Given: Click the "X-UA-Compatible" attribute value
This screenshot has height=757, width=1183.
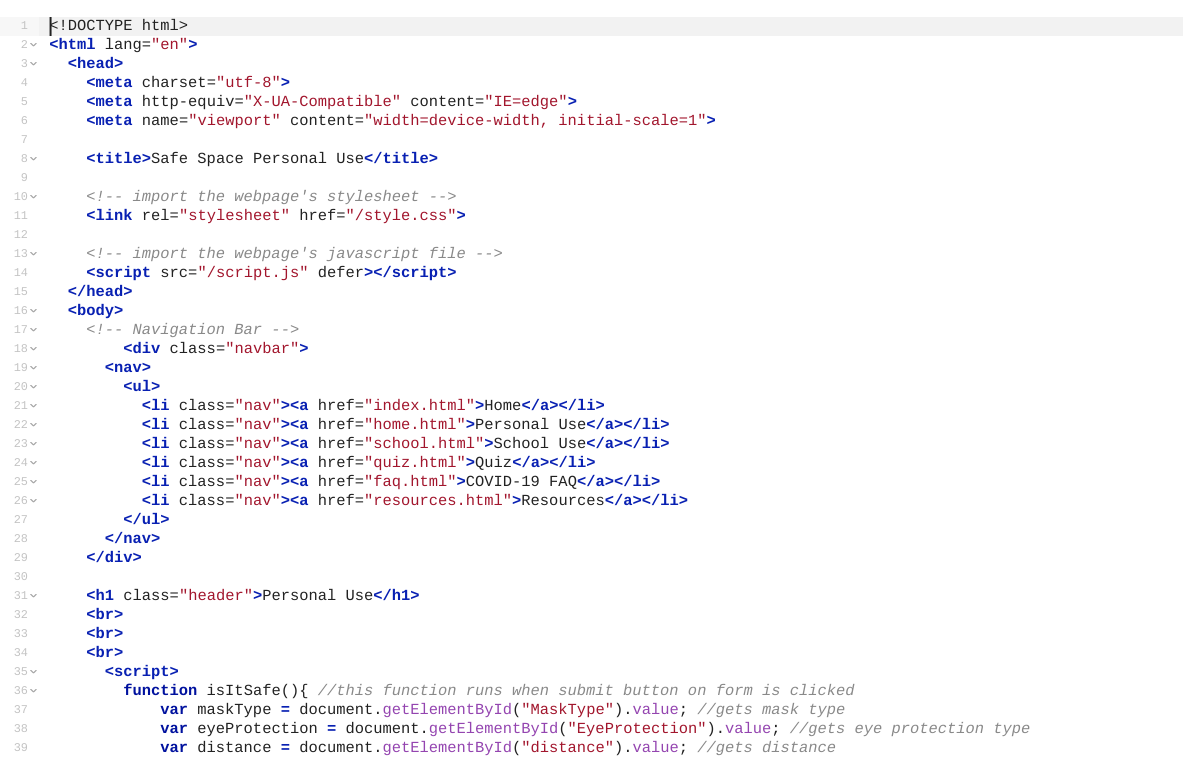Looking at the screenshot, I should (322, 101).
